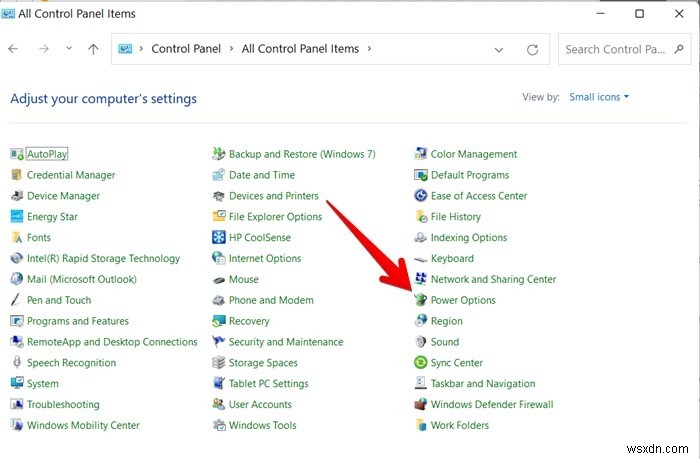This screenshot has width=700, height=459.
Task: Click the Power Options battery icon
Action: click(421, 300)
